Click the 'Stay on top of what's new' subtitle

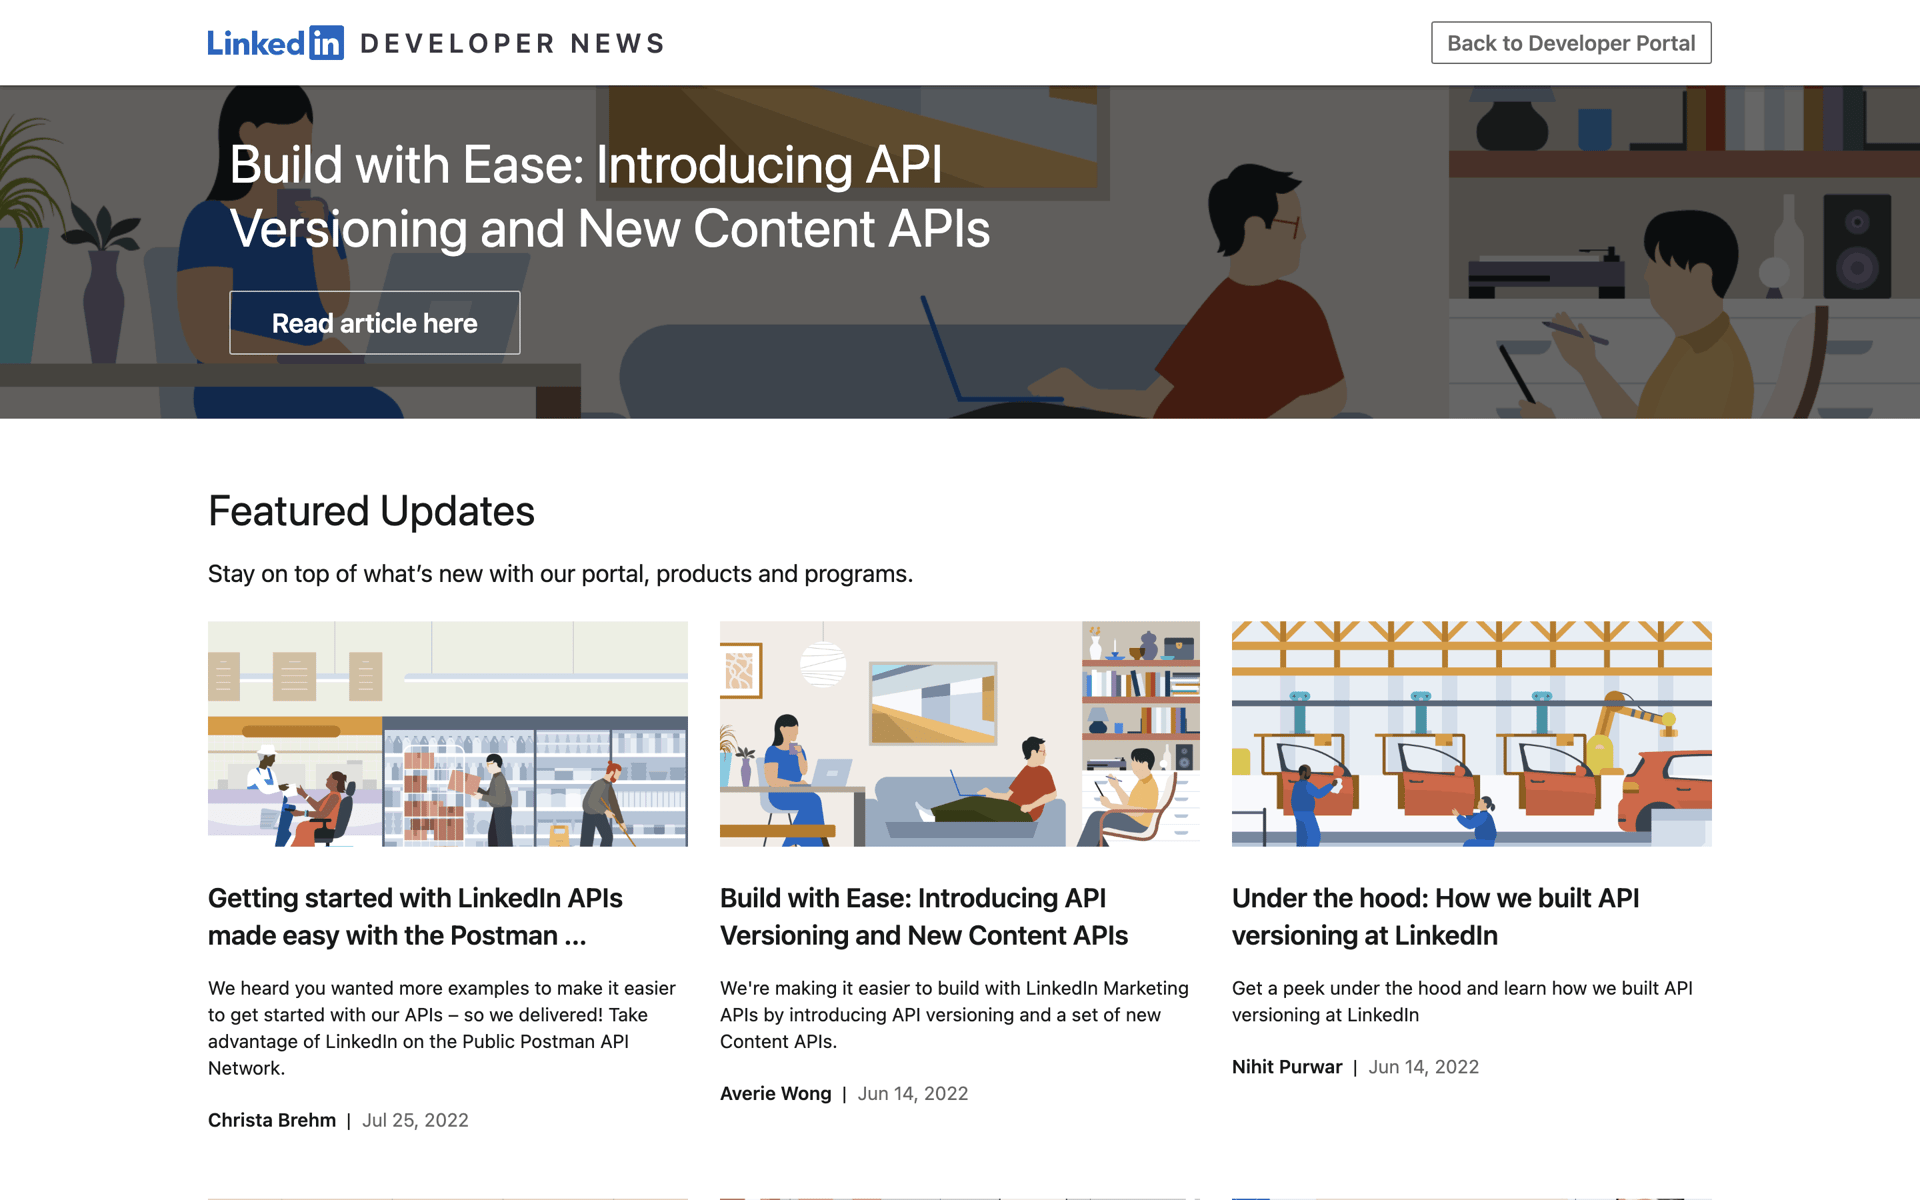[560, 574]
